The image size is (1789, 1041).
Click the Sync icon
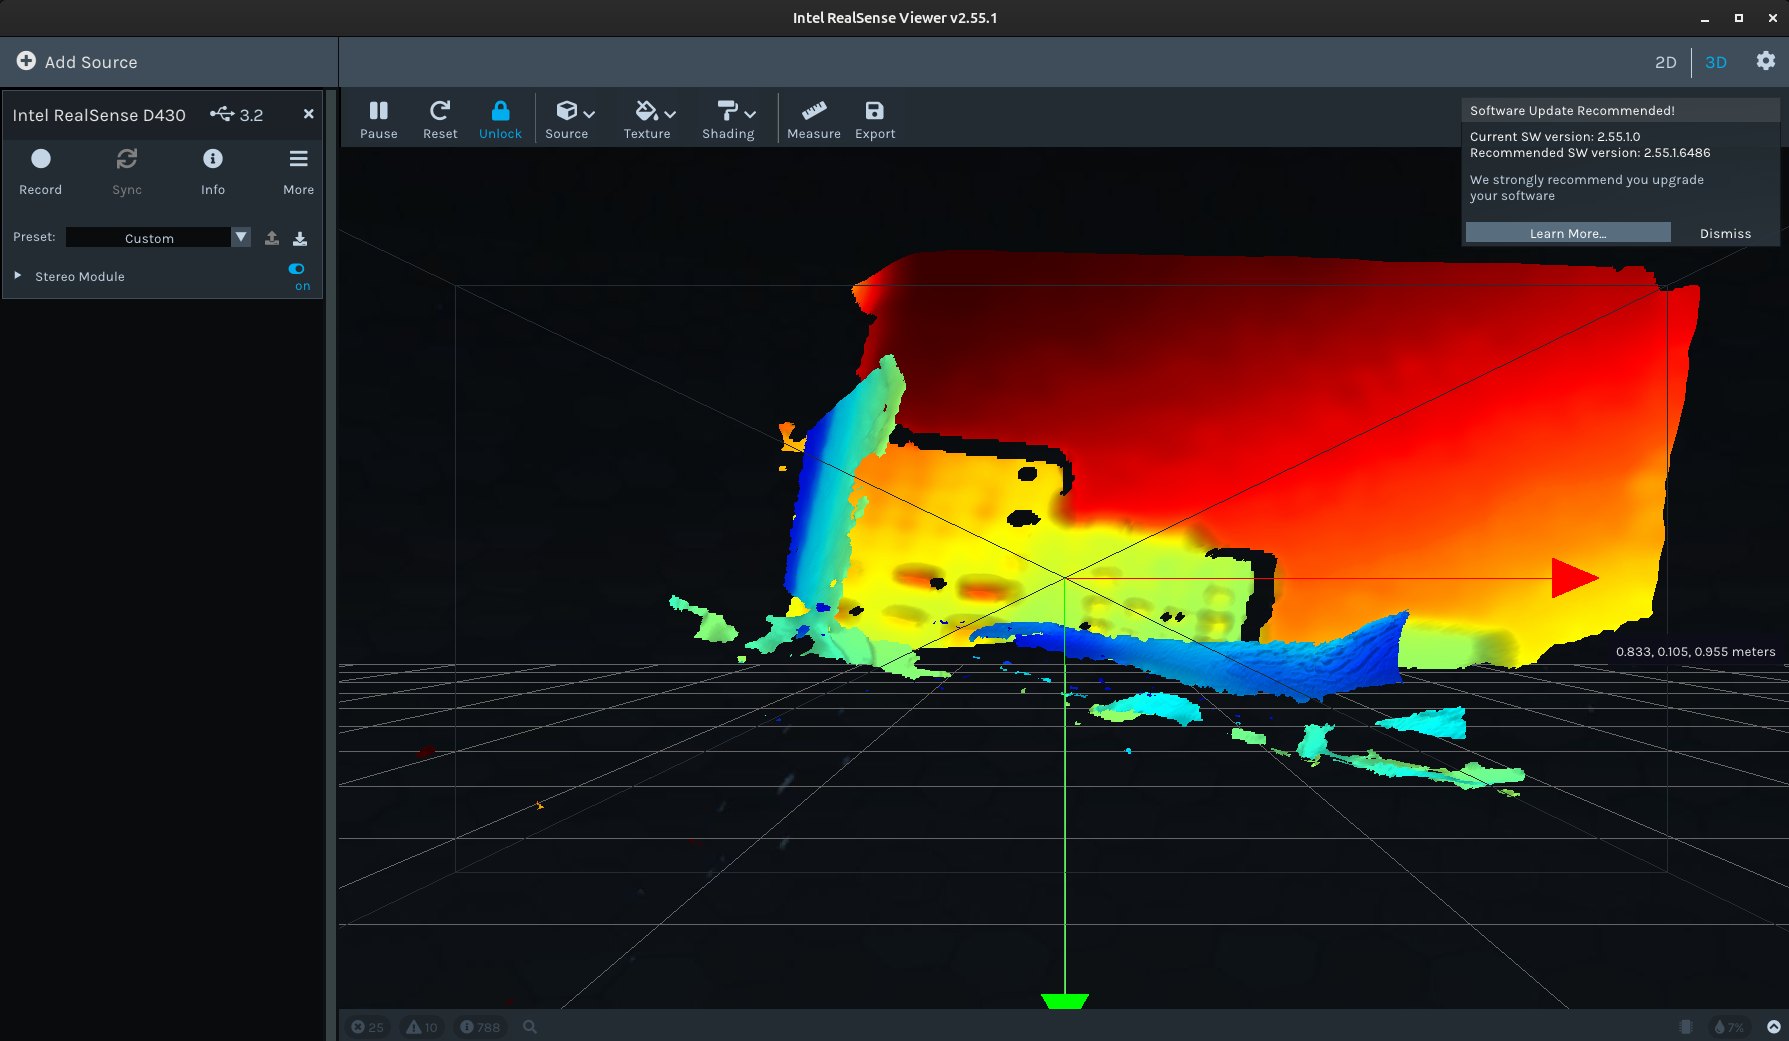click(127, 158)
